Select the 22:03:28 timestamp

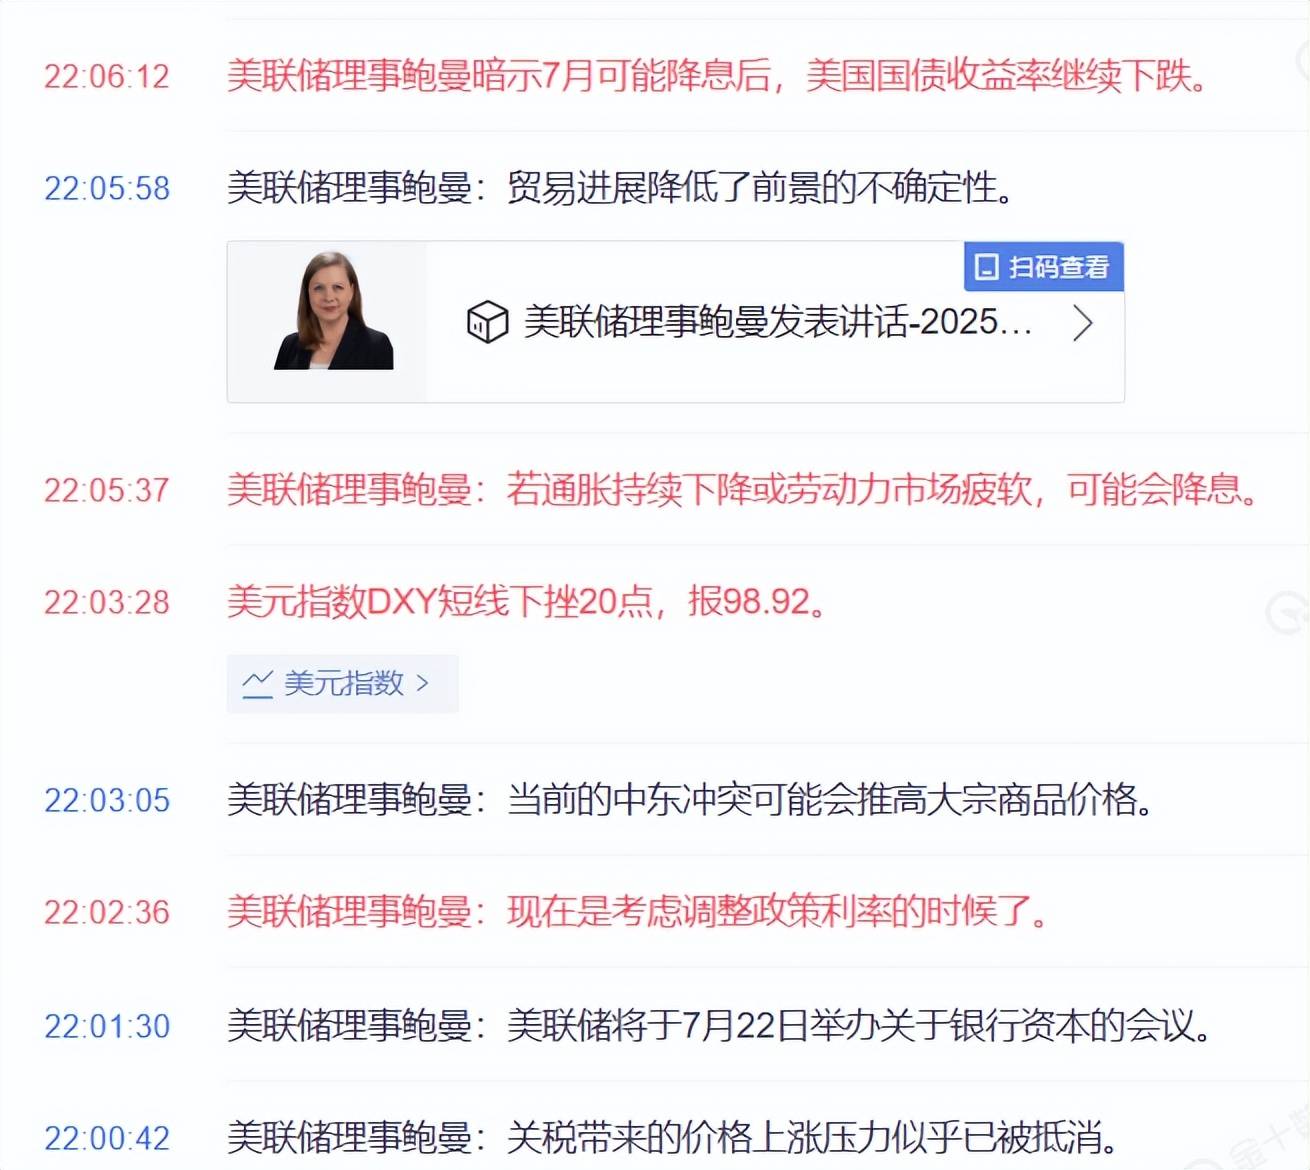tap(107, 602)
